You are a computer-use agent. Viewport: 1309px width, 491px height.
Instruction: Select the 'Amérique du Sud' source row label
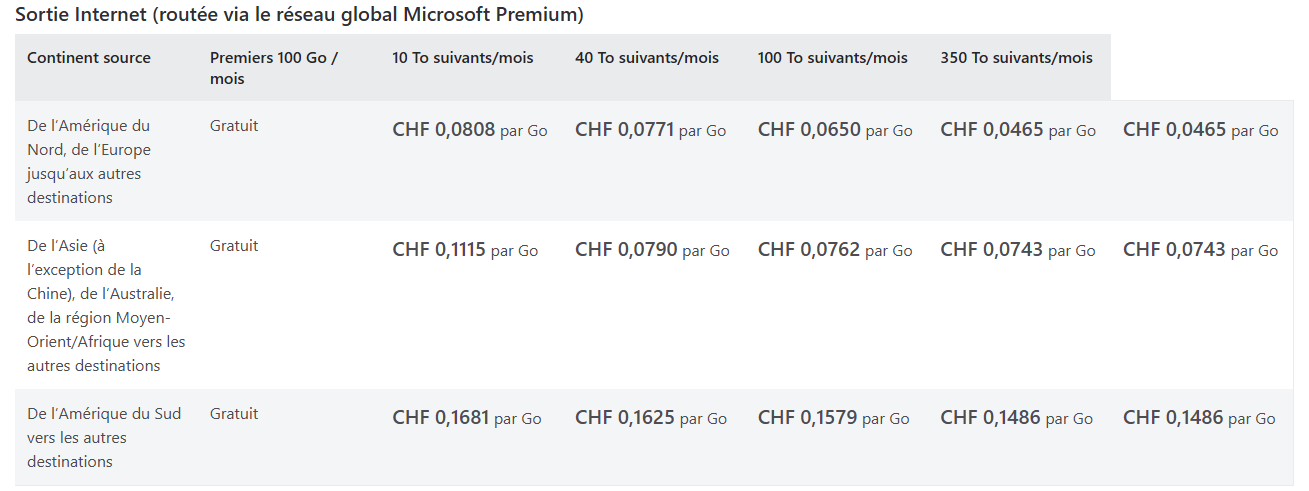pos(104,438)
